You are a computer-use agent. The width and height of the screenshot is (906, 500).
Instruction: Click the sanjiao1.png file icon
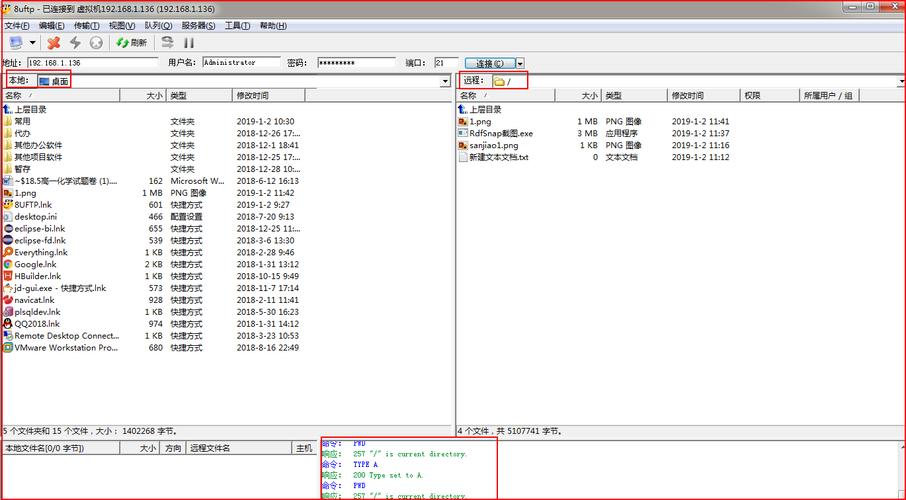click(462, 145)
